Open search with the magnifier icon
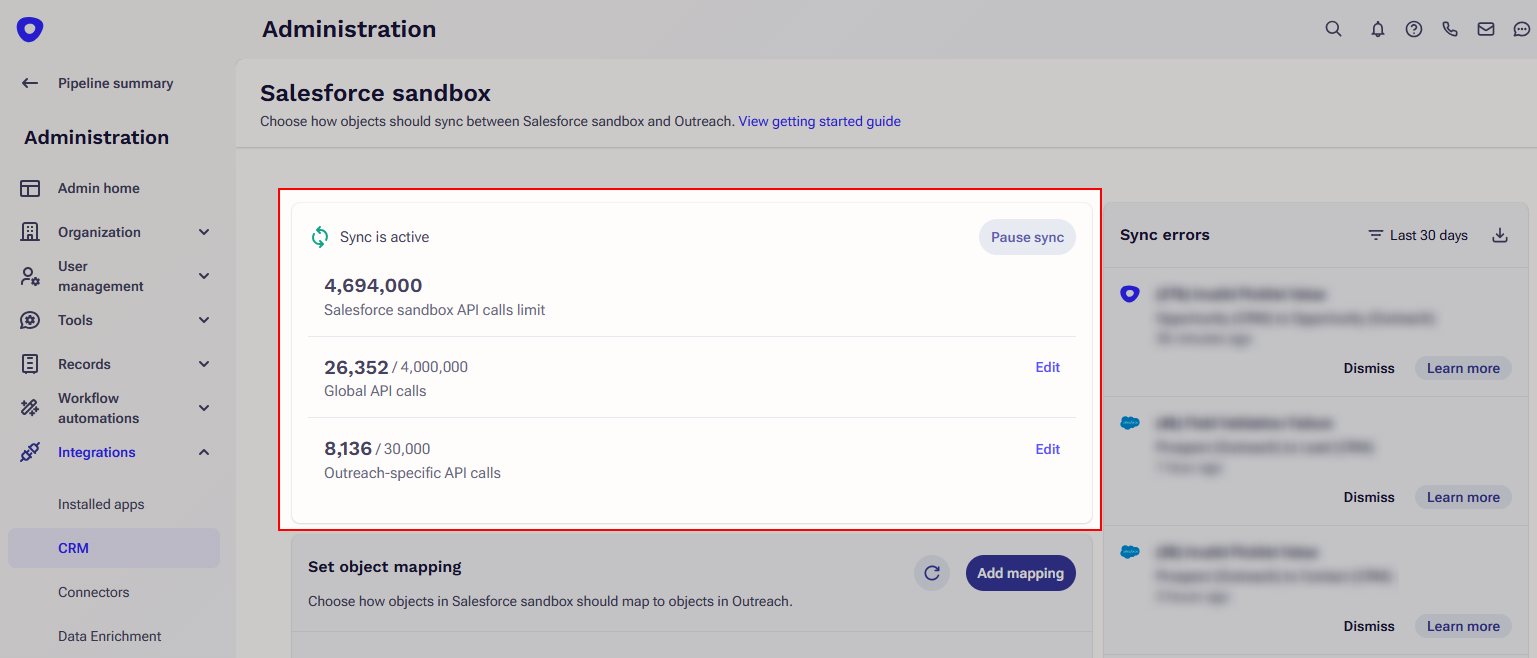This screenshot has width=1537, height=658. (1333, 29)
